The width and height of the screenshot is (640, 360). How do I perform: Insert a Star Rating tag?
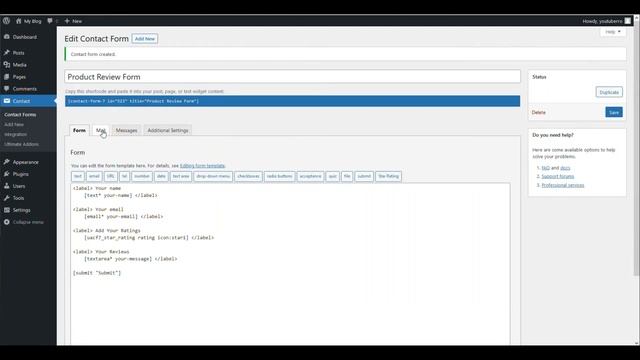(x=388, y=176)
